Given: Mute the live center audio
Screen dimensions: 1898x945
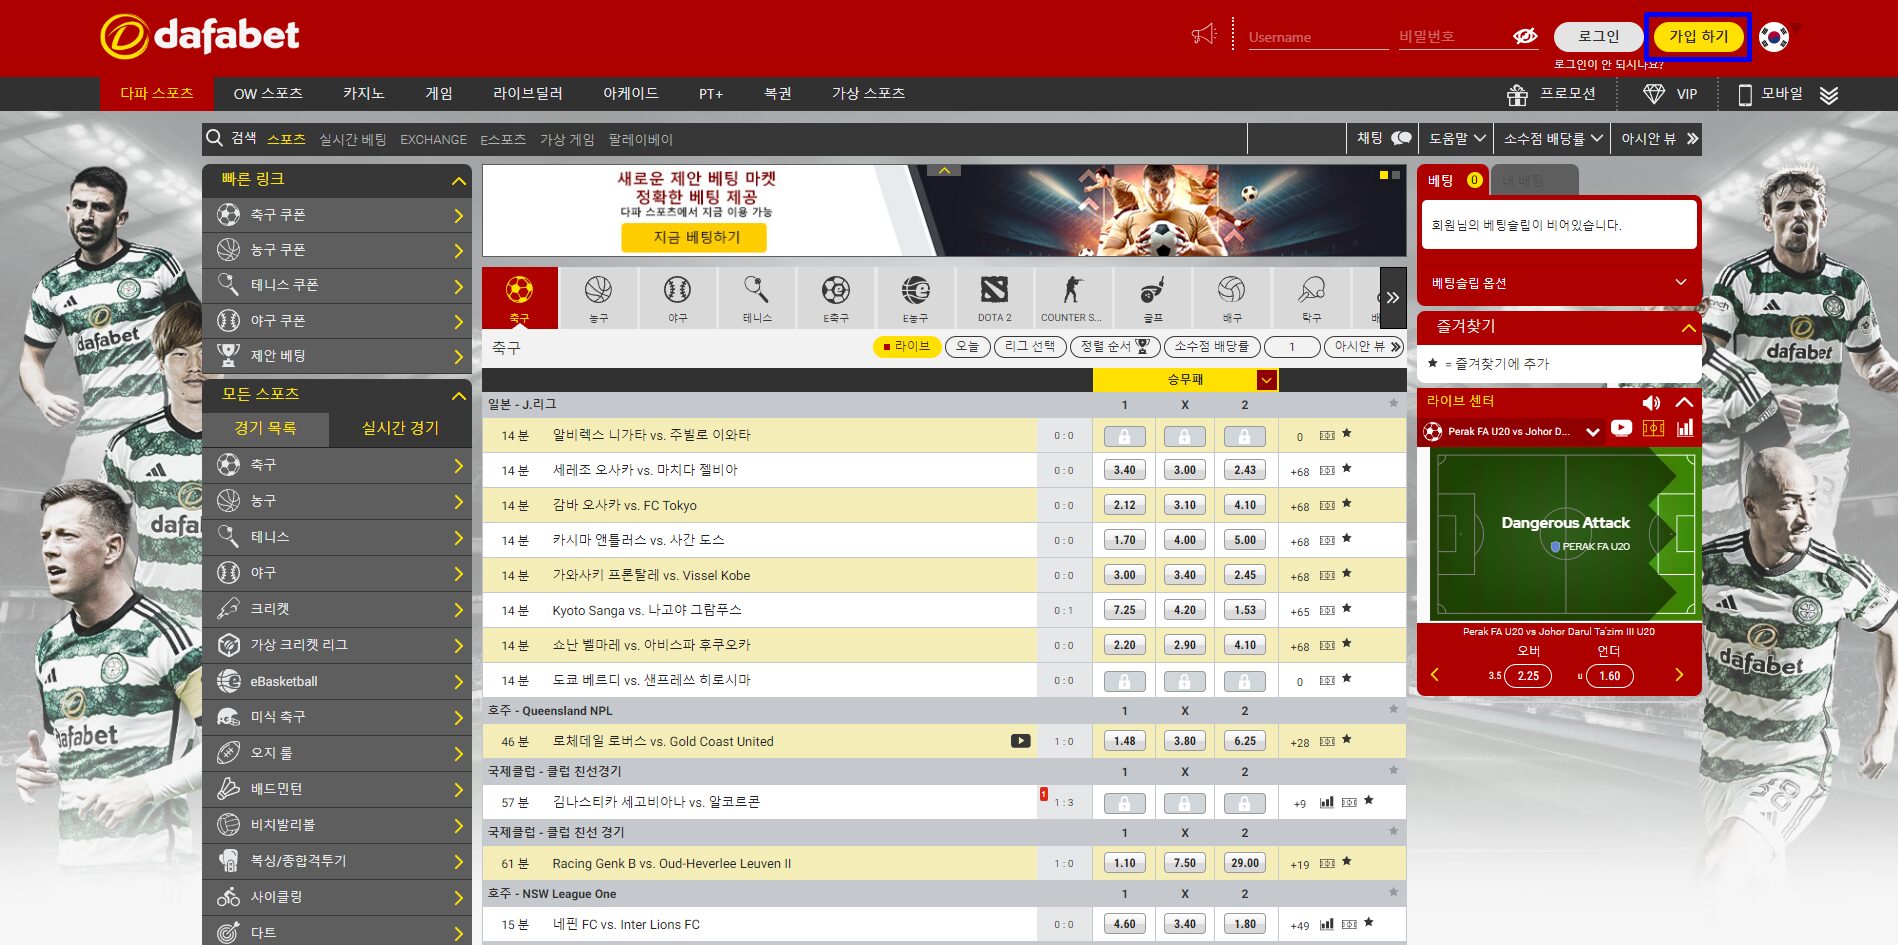Looking at the screenshot, I should 1651,402.
